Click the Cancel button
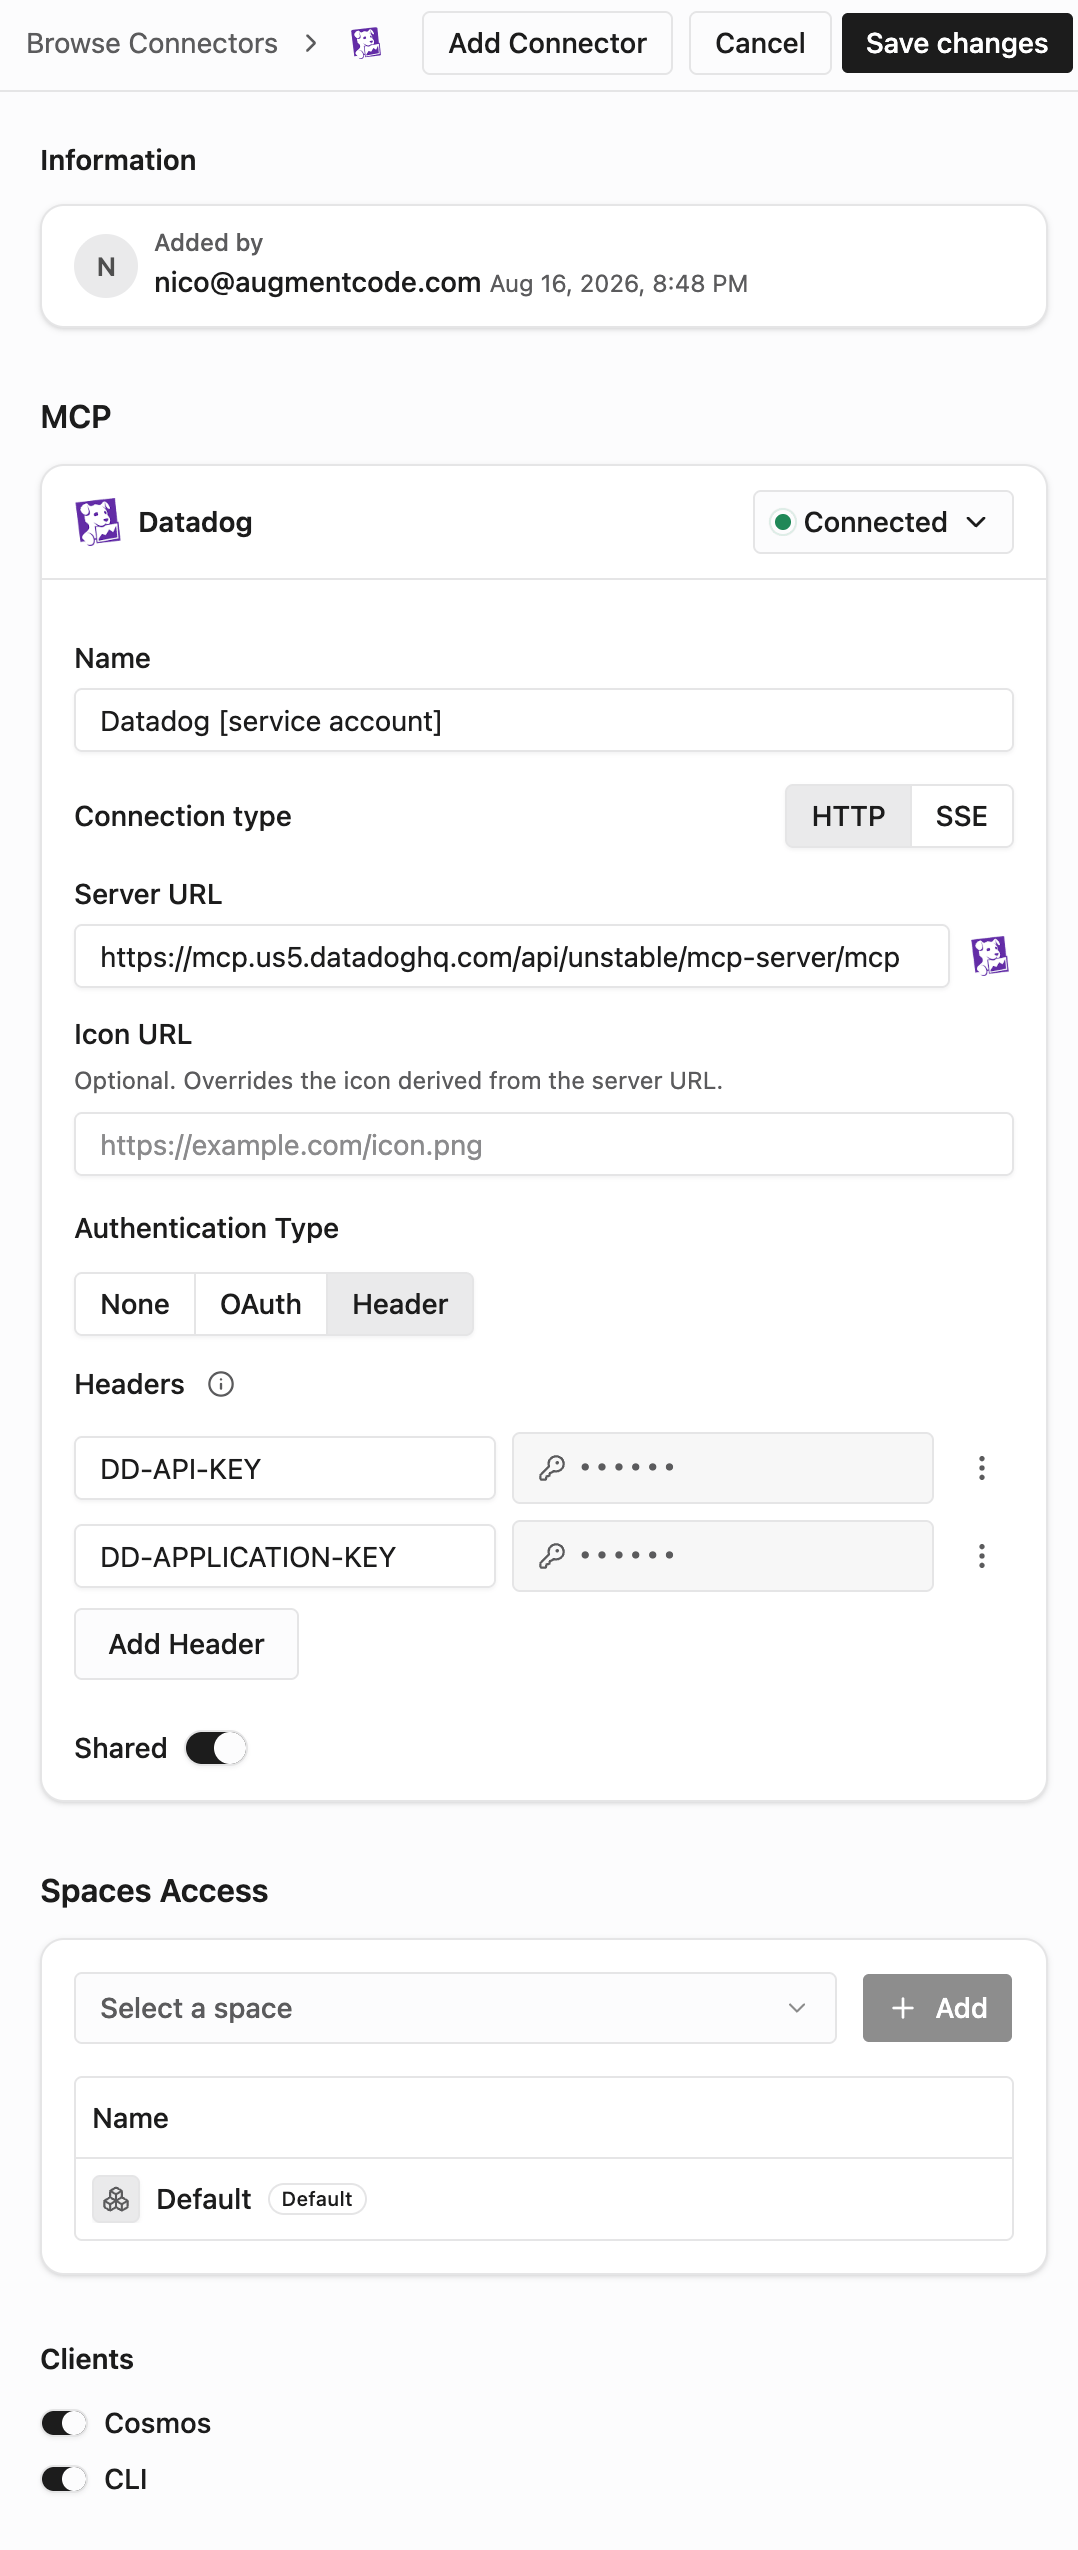 (x=760, y=43)
